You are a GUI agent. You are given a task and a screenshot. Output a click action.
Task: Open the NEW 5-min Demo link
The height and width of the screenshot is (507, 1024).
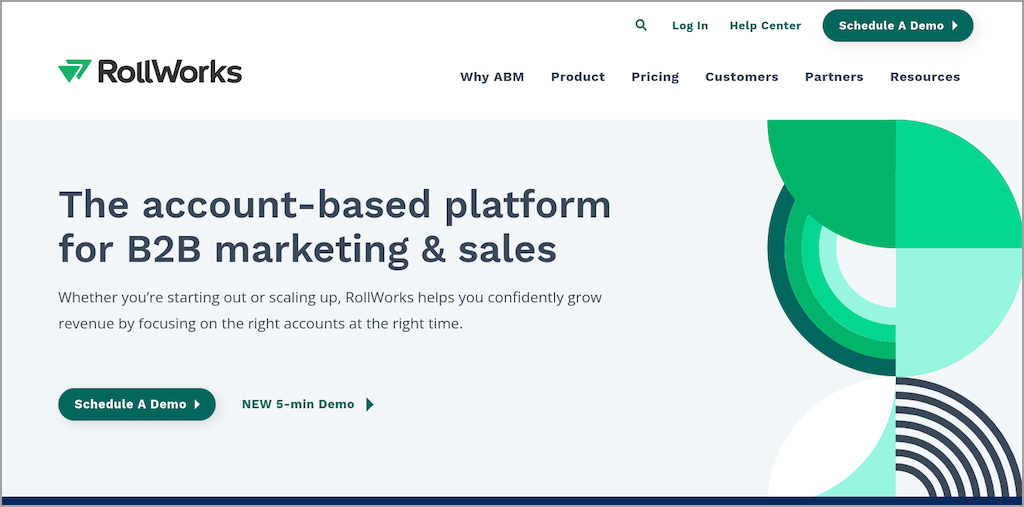(x=298, y=405)
